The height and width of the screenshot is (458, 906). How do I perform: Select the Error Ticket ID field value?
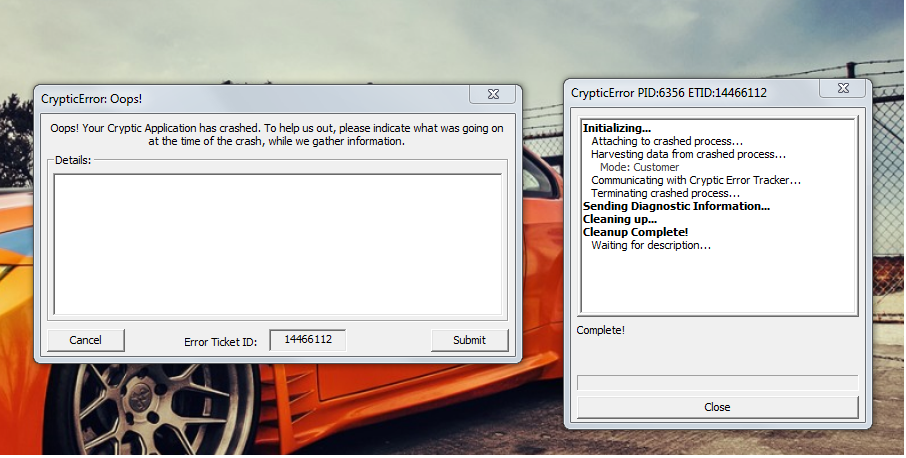tap(308, 340)
